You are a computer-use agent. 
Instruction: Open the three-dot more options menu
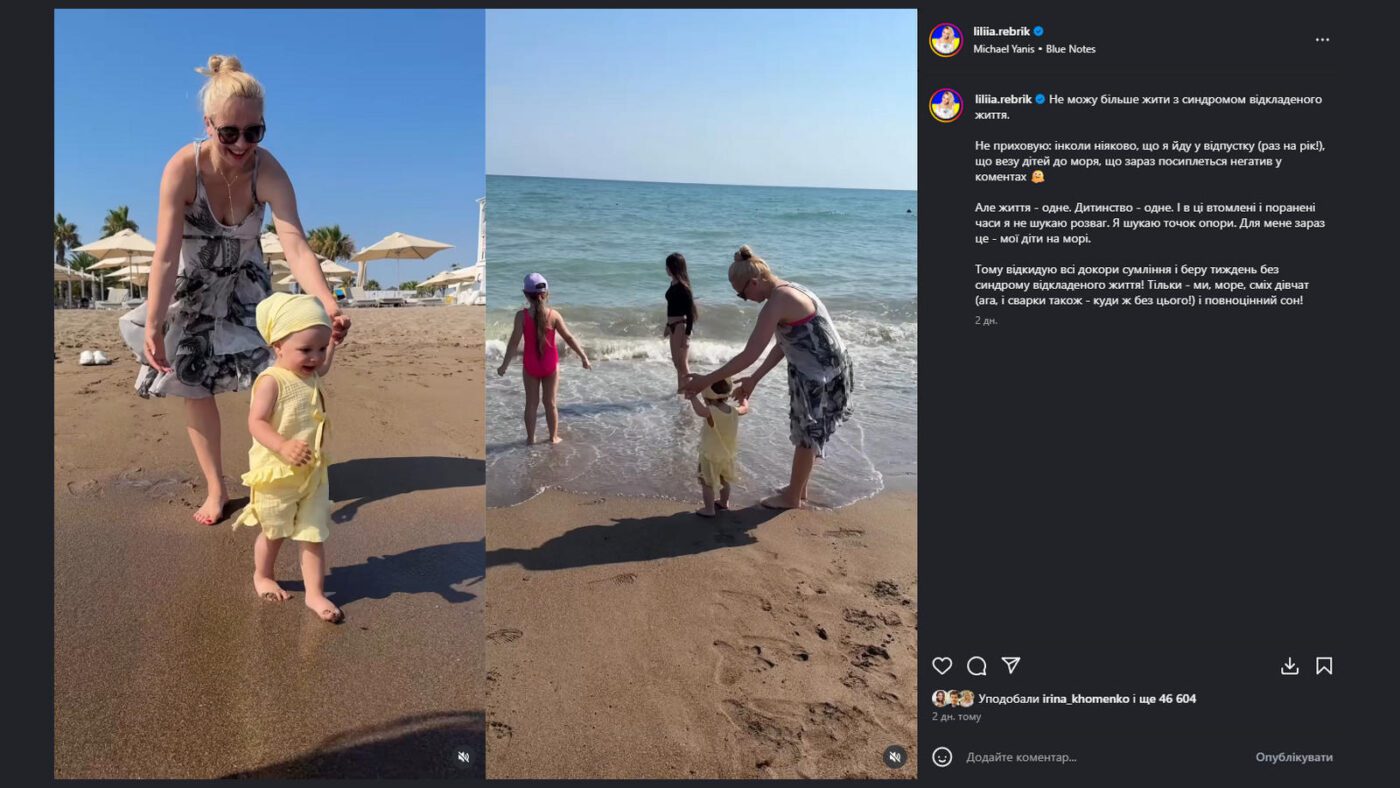1322,40
